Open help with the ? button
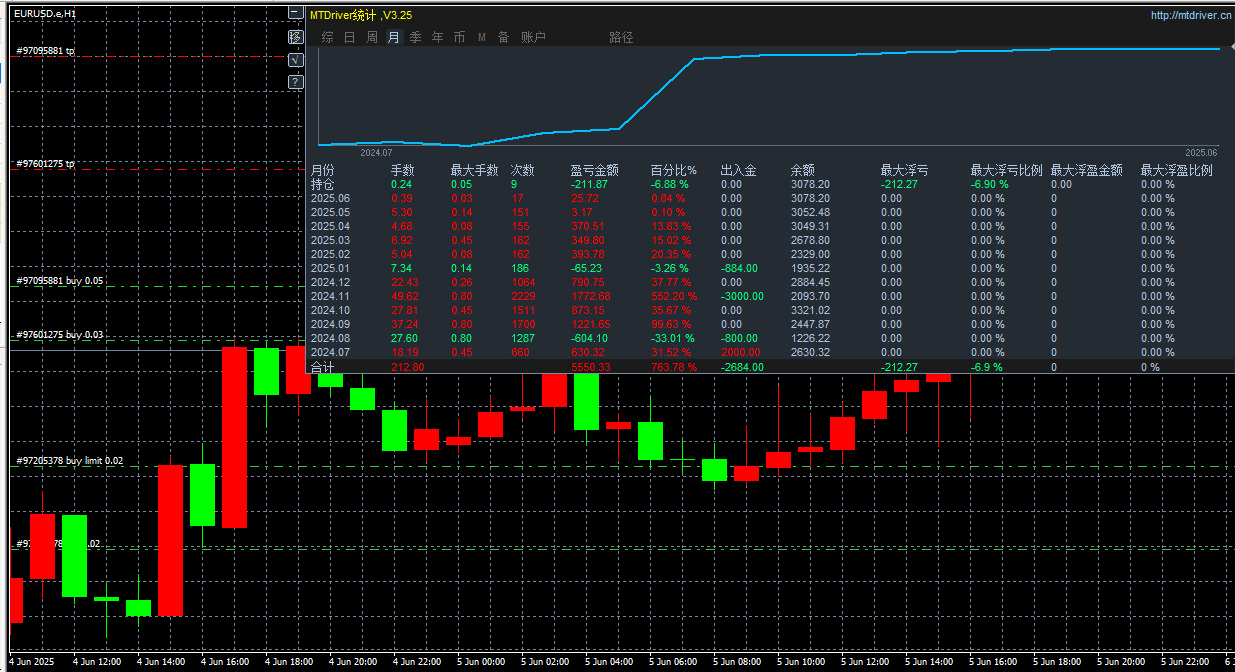Screen dimensions: 1235x672 pos(295,82)
